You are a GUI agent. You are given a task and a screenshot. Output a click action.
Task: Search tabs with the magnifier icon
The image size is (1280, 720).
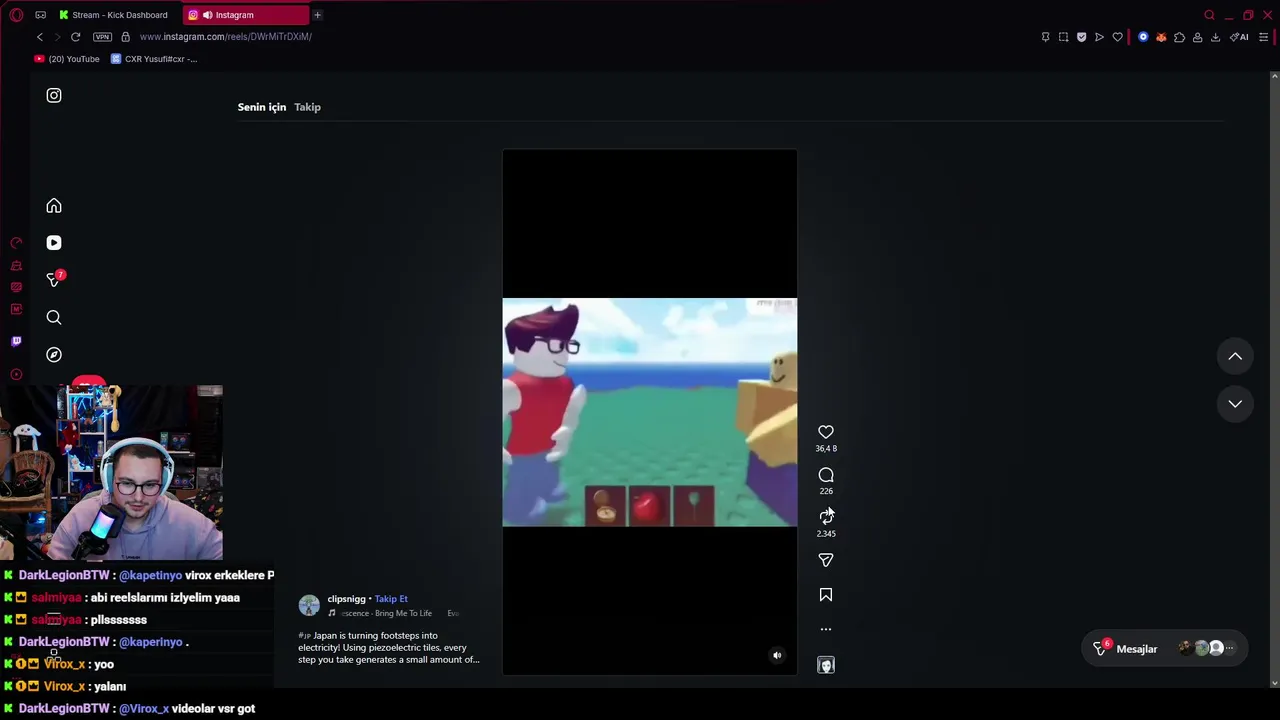tap(1209, 15)
